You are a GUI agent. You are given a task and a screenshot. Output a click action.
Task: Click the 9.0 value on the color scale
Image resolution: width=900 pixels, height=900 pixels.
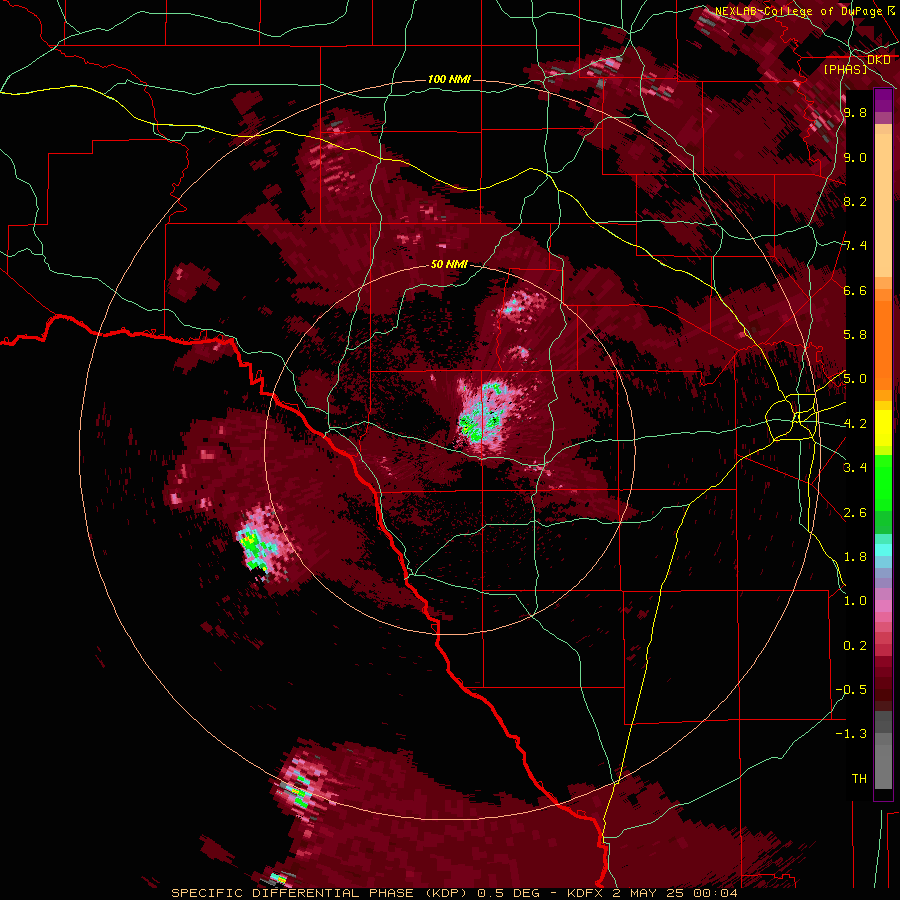pyautogui.click(x=855, y=158)
